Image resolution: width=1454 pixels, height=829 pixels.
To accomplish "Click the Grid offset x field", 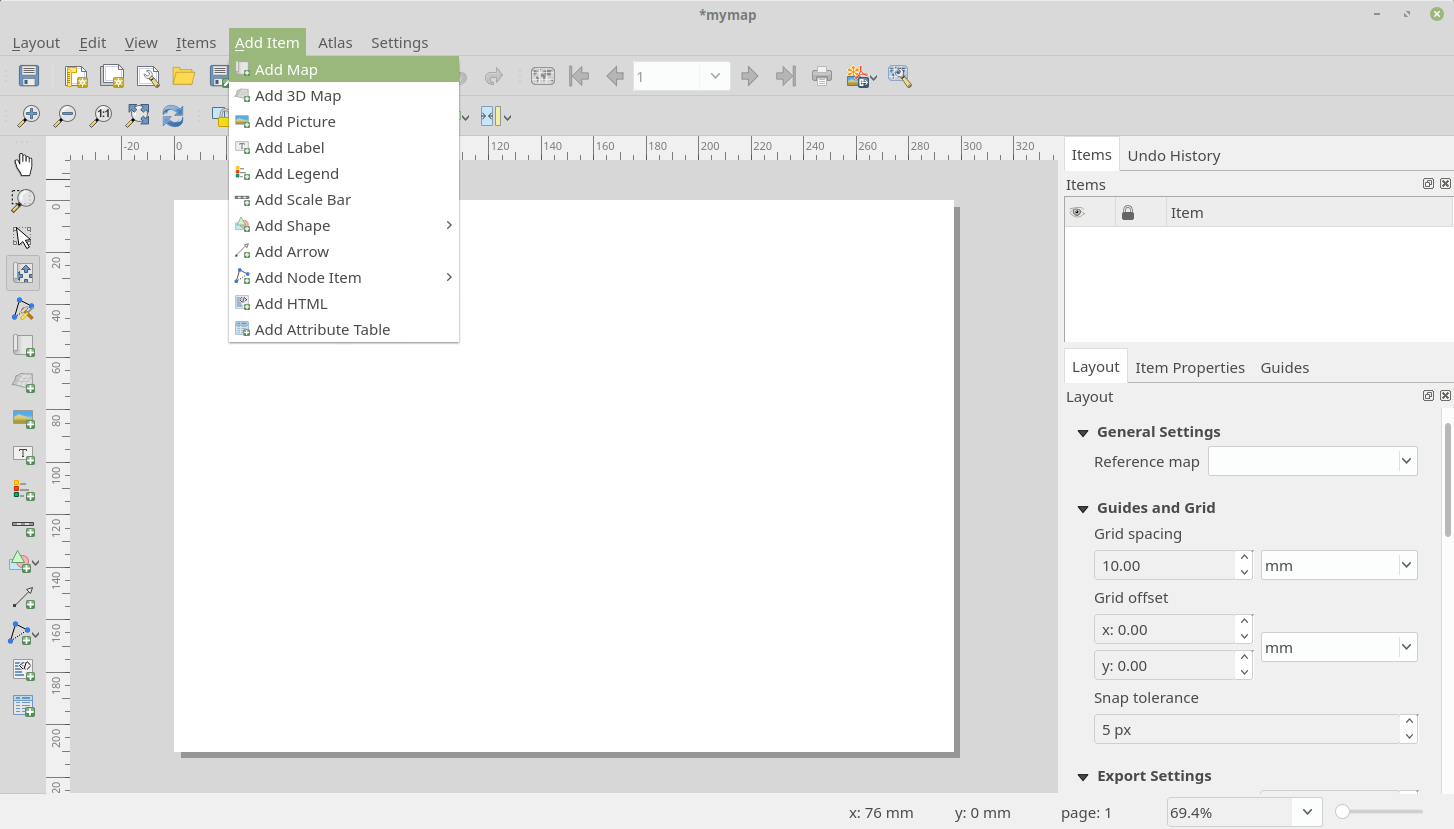I will [1165, 629].
